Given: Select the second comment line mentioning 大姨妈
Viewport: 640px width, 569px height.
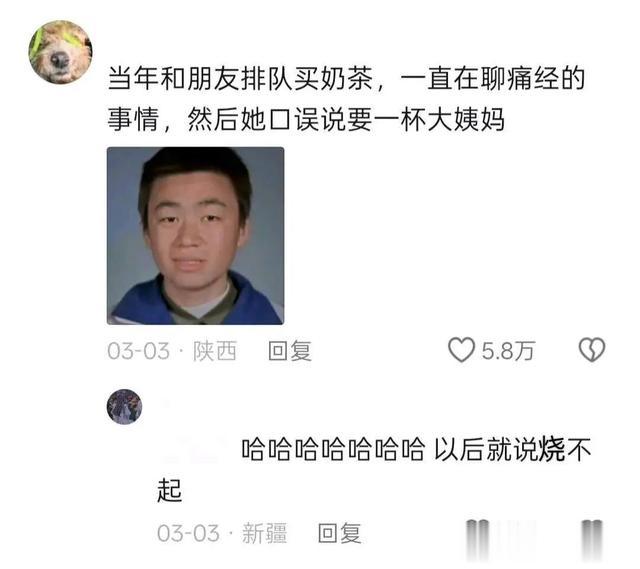Looking at the screenshot, I should [306, 120].
